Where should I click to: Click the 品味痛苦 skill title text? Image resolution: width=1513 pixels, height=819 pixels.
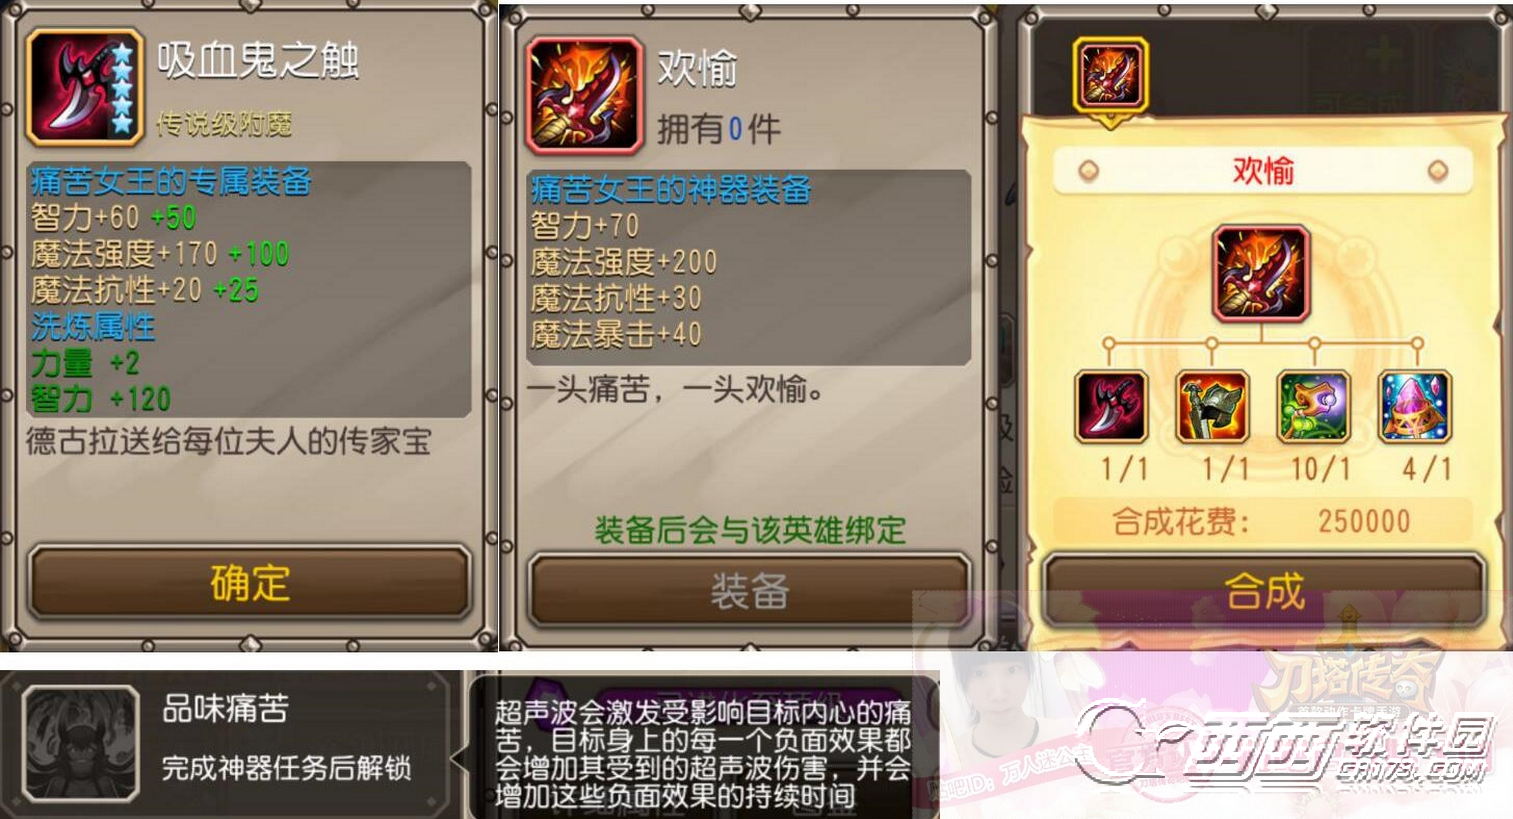point(226,709)
